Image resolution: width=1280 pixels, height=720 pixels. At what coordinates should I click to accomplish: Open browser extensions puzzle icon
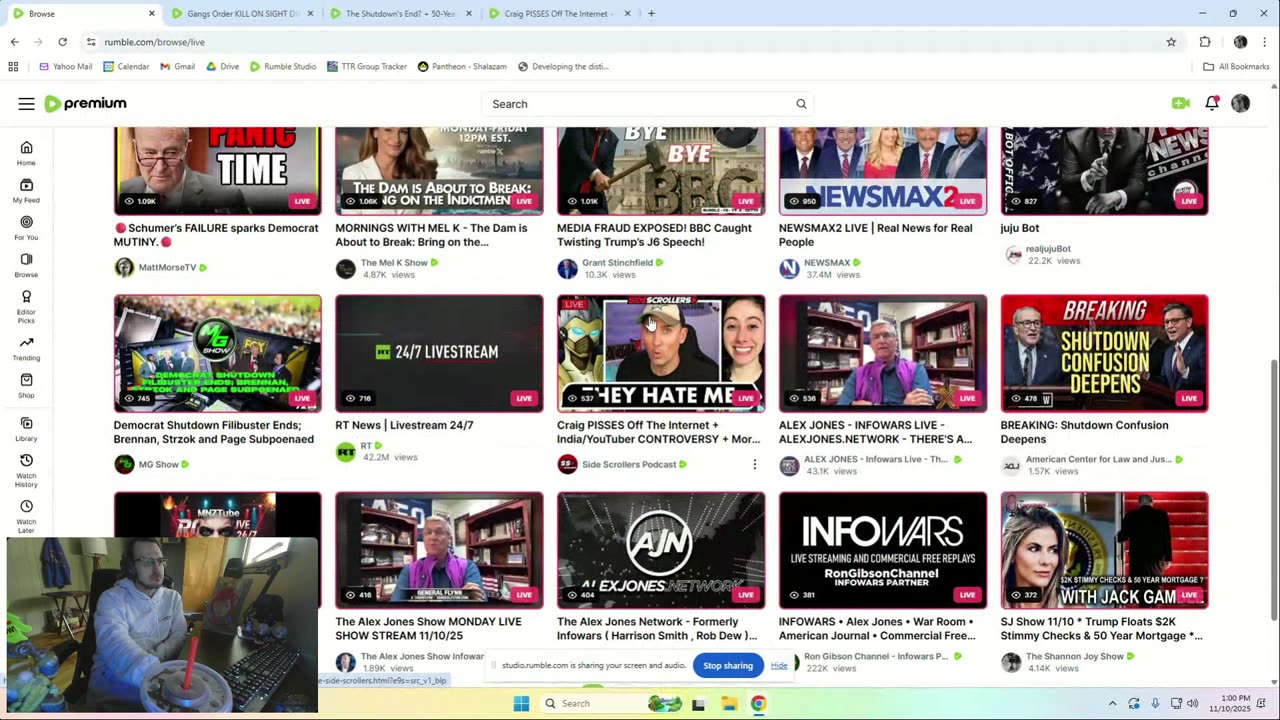coord(1205,42)
